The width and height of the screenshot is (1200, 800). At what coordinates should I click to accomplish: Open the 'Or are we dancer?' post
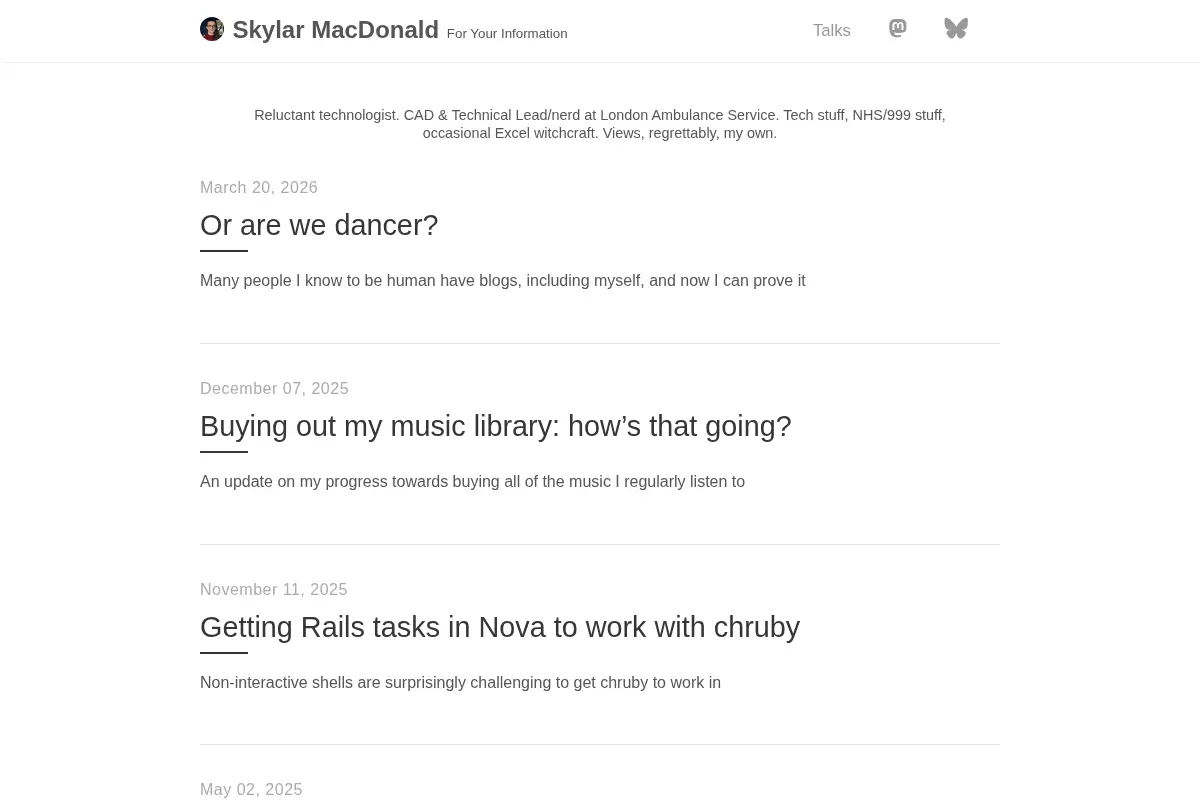tap(319, 225)
